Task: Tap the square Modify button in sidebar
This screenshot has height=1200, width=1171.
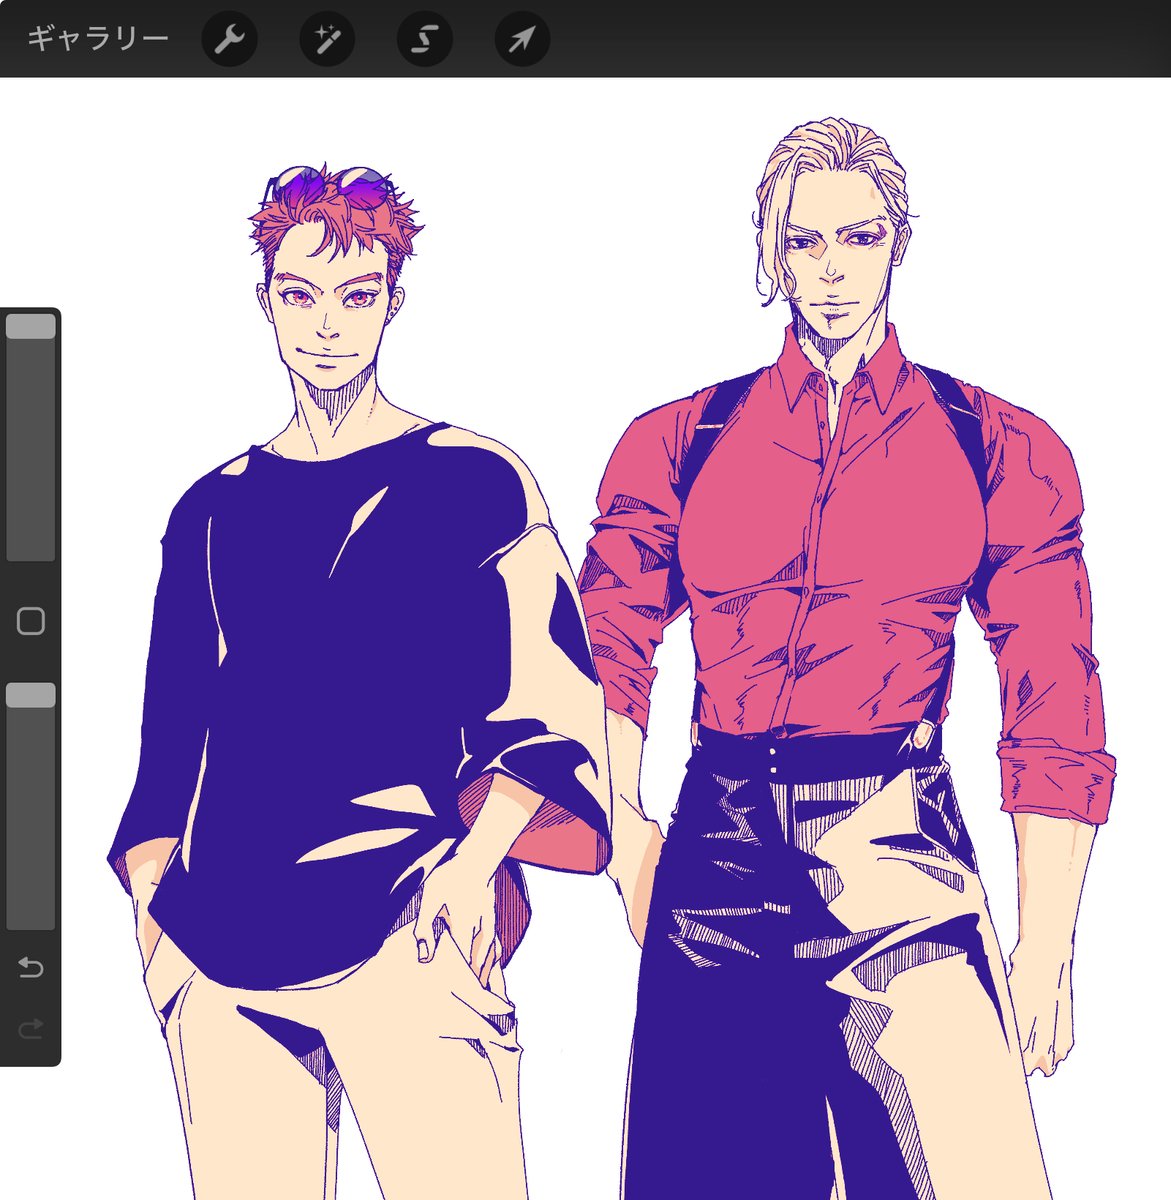Action: [31, 621]
